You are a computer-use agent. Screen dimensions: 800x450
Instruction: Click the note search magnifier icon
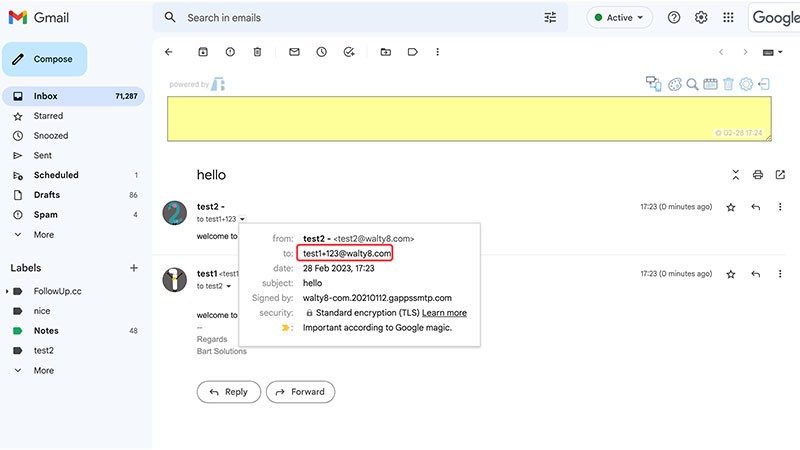692,84
